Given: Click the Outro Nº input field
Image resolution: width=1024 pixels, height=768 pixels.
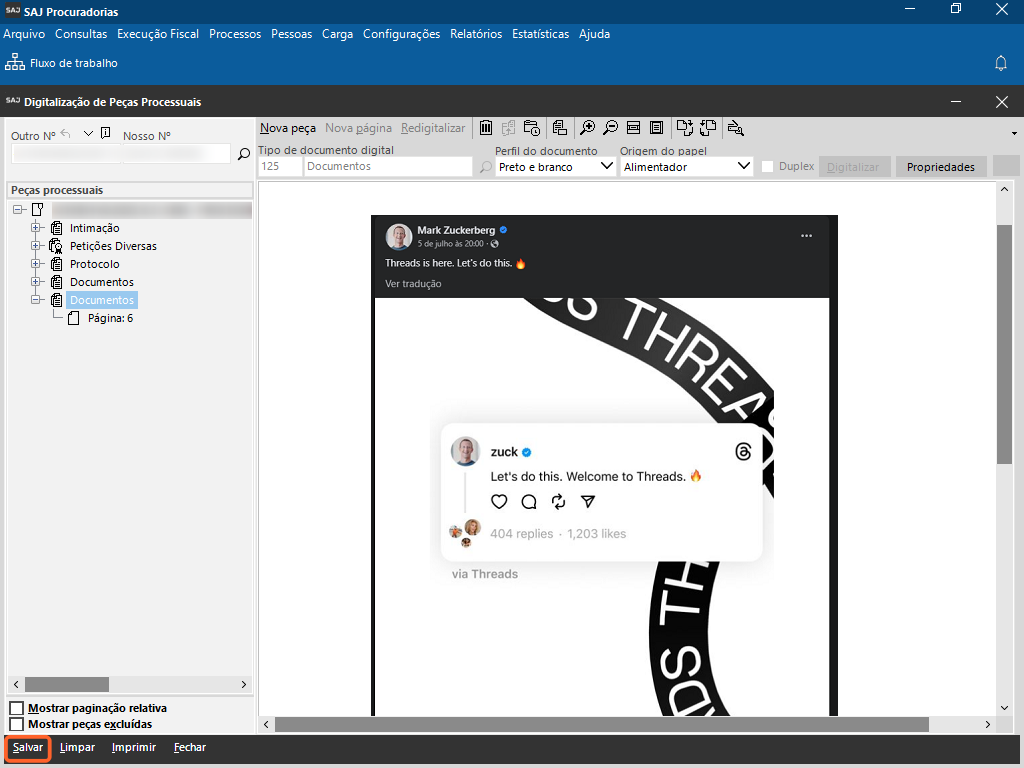Looking at the screenshot, I should [x=66, y=154].
